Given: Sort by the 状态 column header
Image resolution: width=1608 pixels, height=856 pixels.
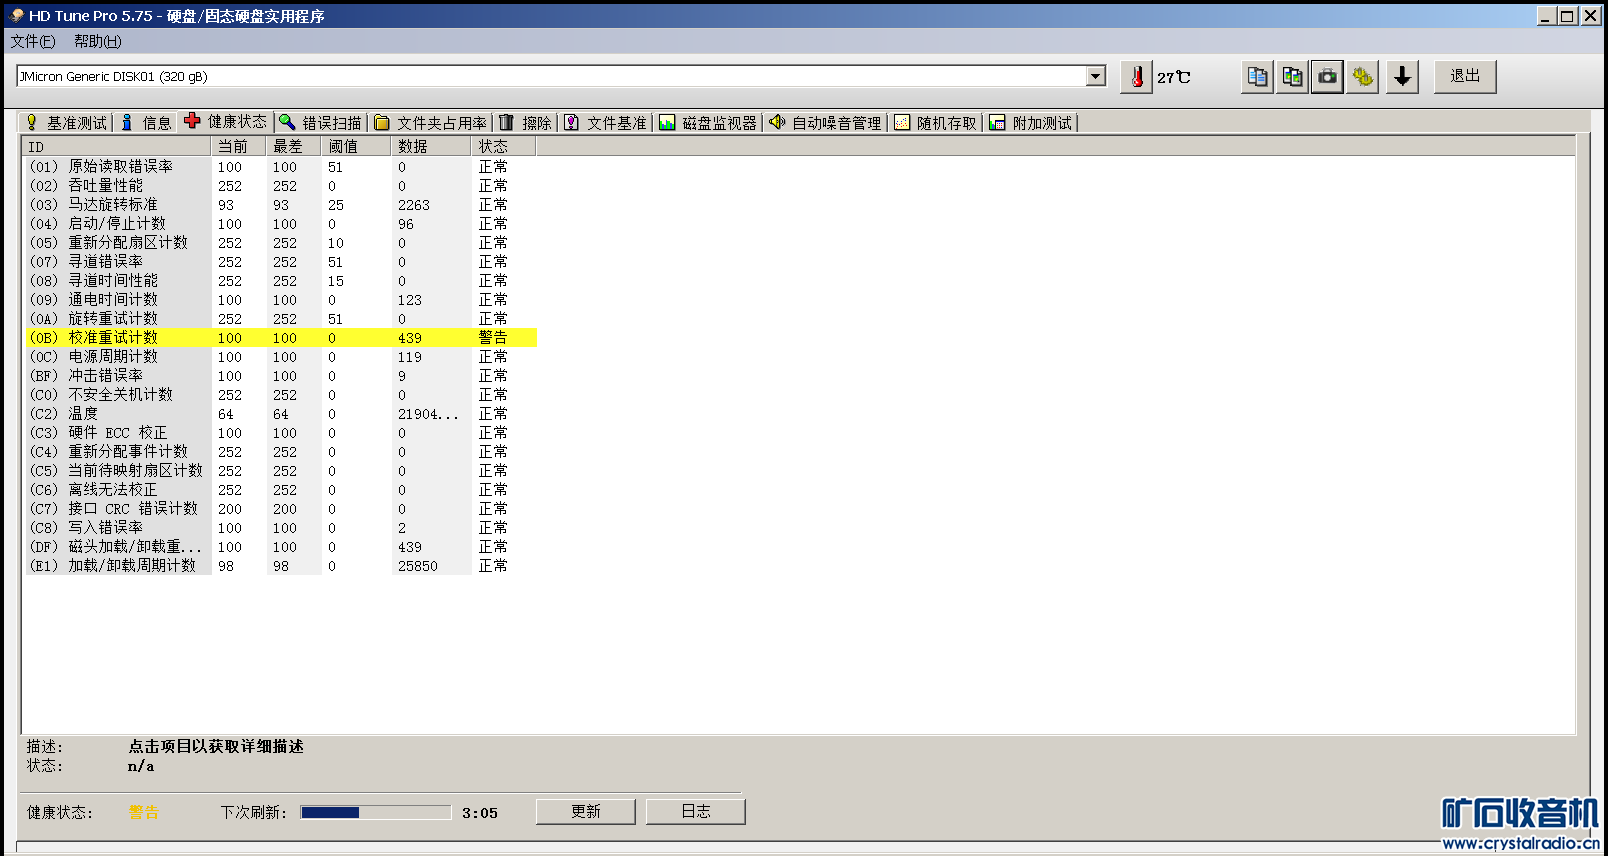Looking at the screenshot, I should 504,147.
